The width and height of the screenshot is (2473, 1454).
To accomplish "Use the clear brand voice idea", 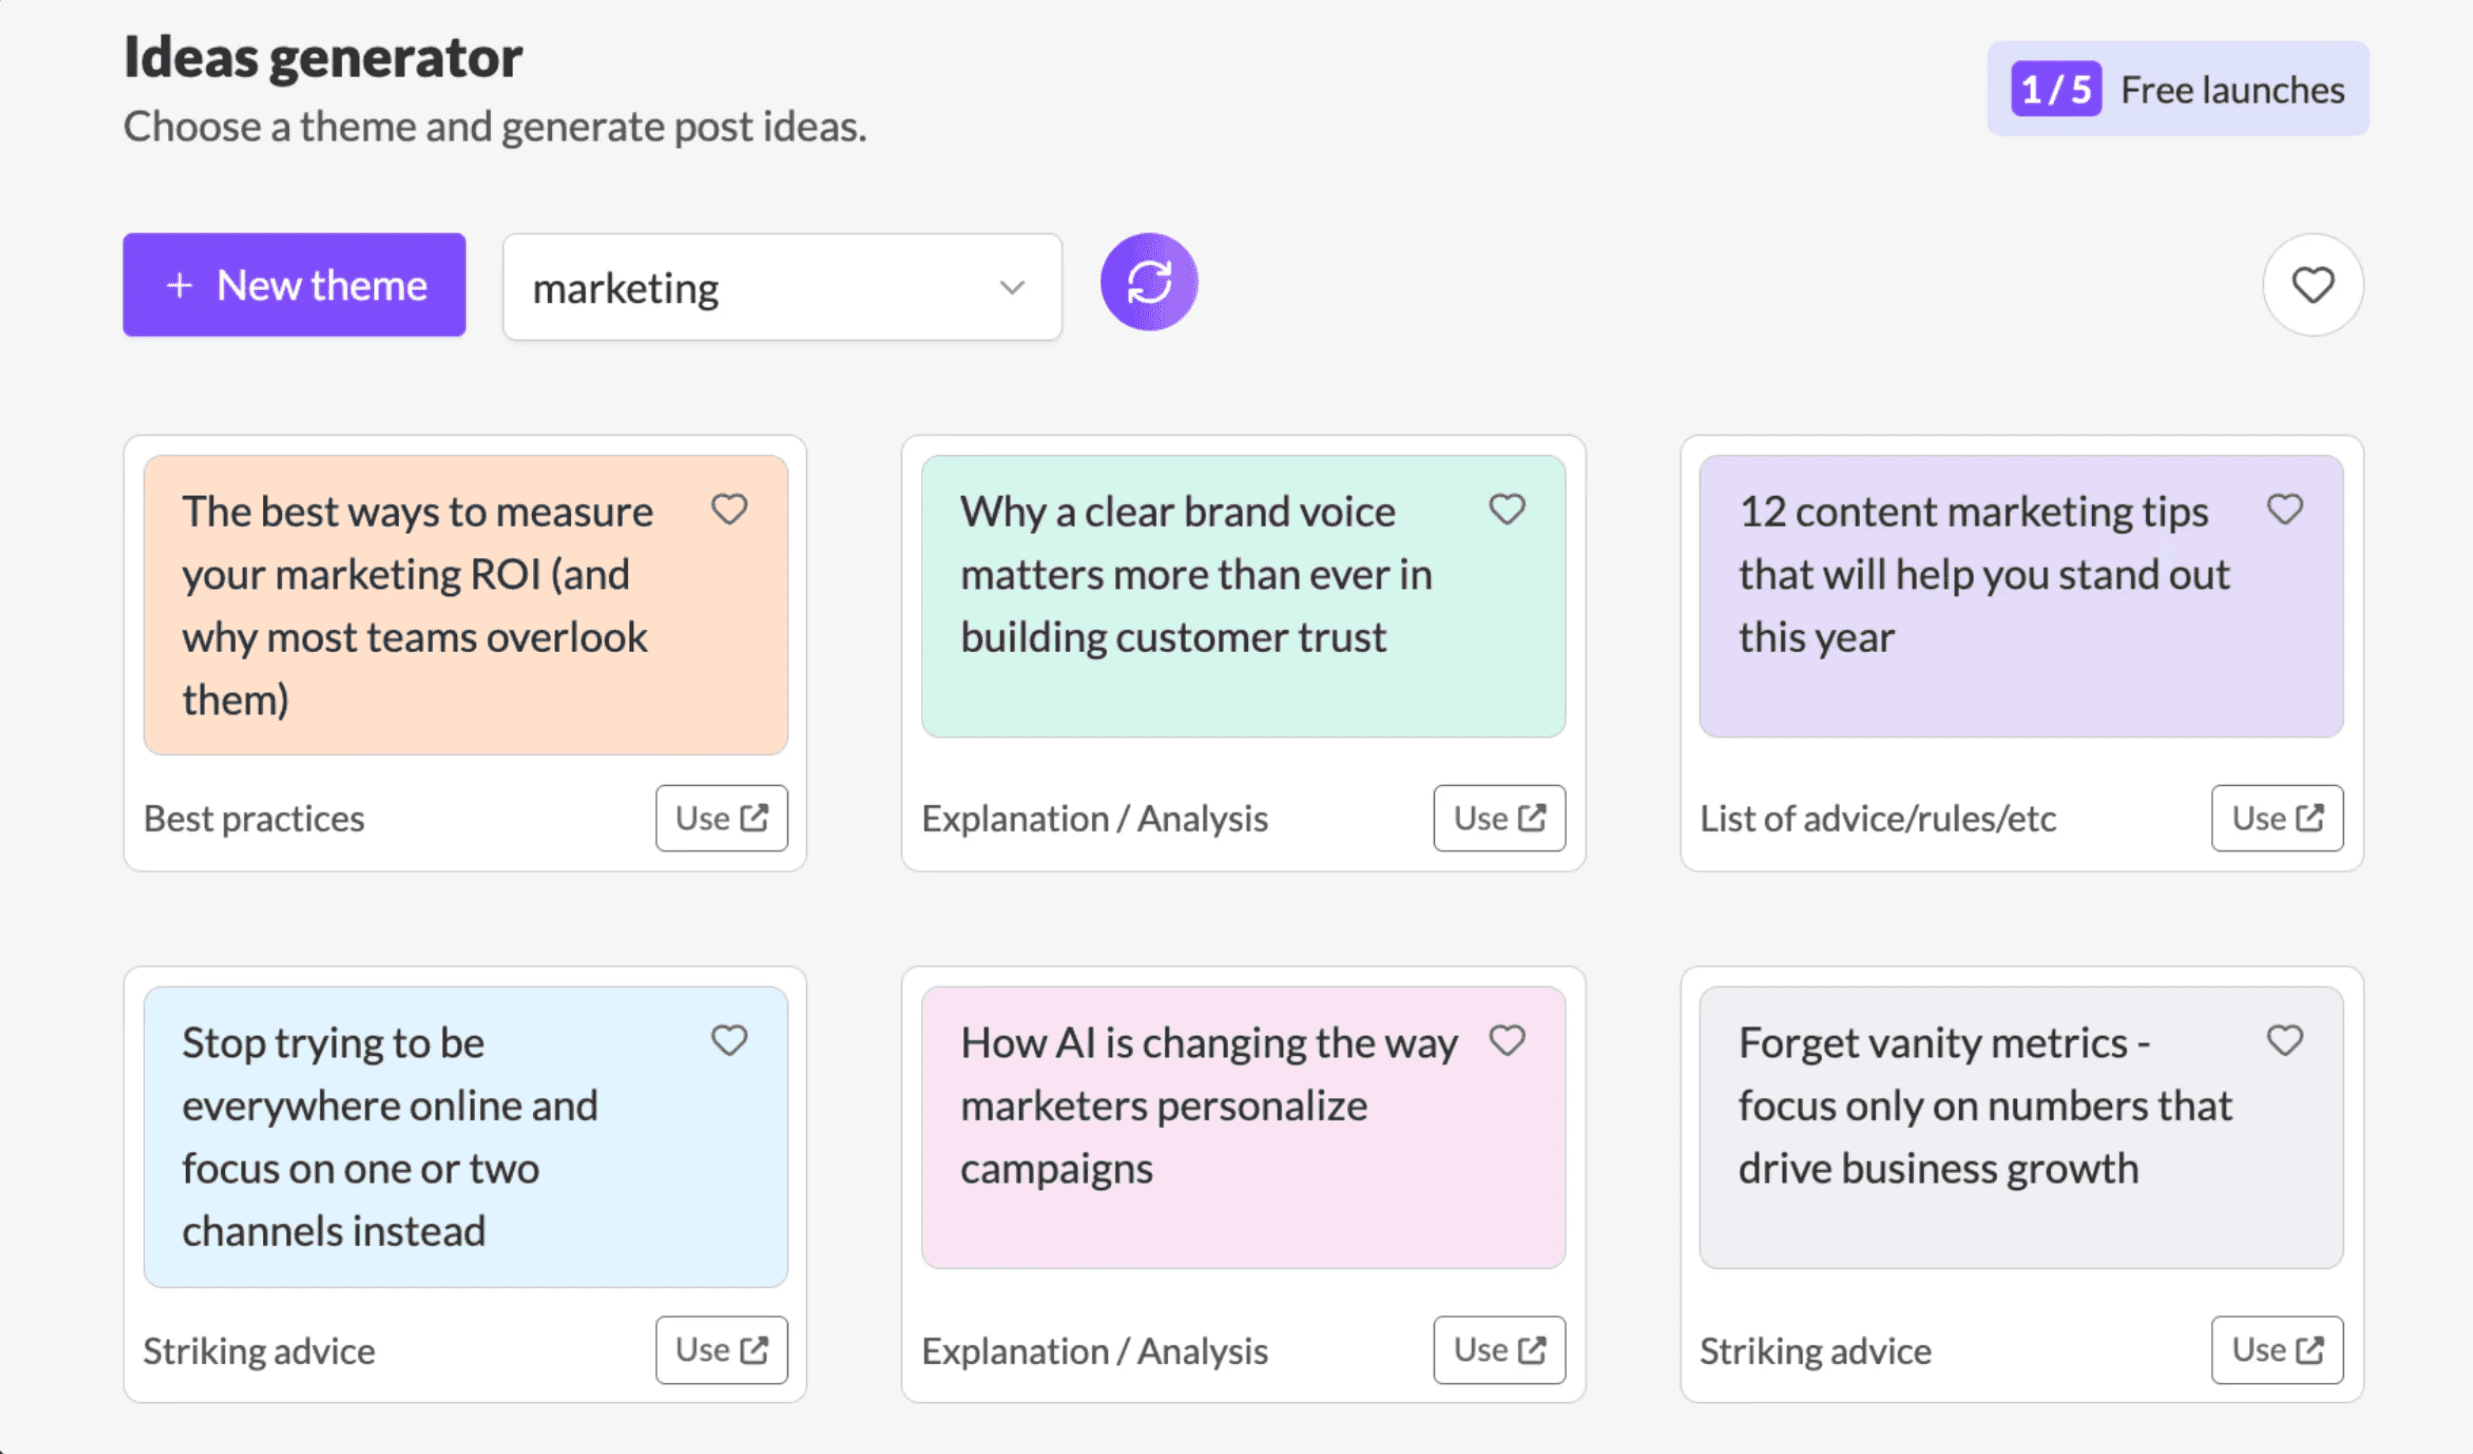I will (1499, 818).
